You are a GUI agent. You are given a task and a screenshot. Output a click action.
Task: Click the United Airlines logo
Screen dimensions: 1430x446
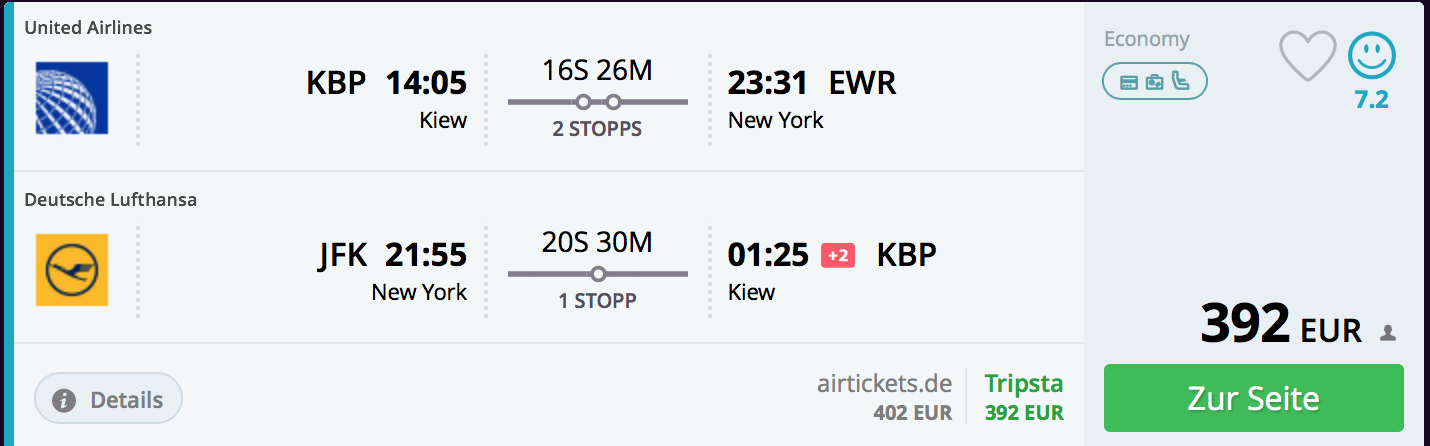click(x=72, y=98)
